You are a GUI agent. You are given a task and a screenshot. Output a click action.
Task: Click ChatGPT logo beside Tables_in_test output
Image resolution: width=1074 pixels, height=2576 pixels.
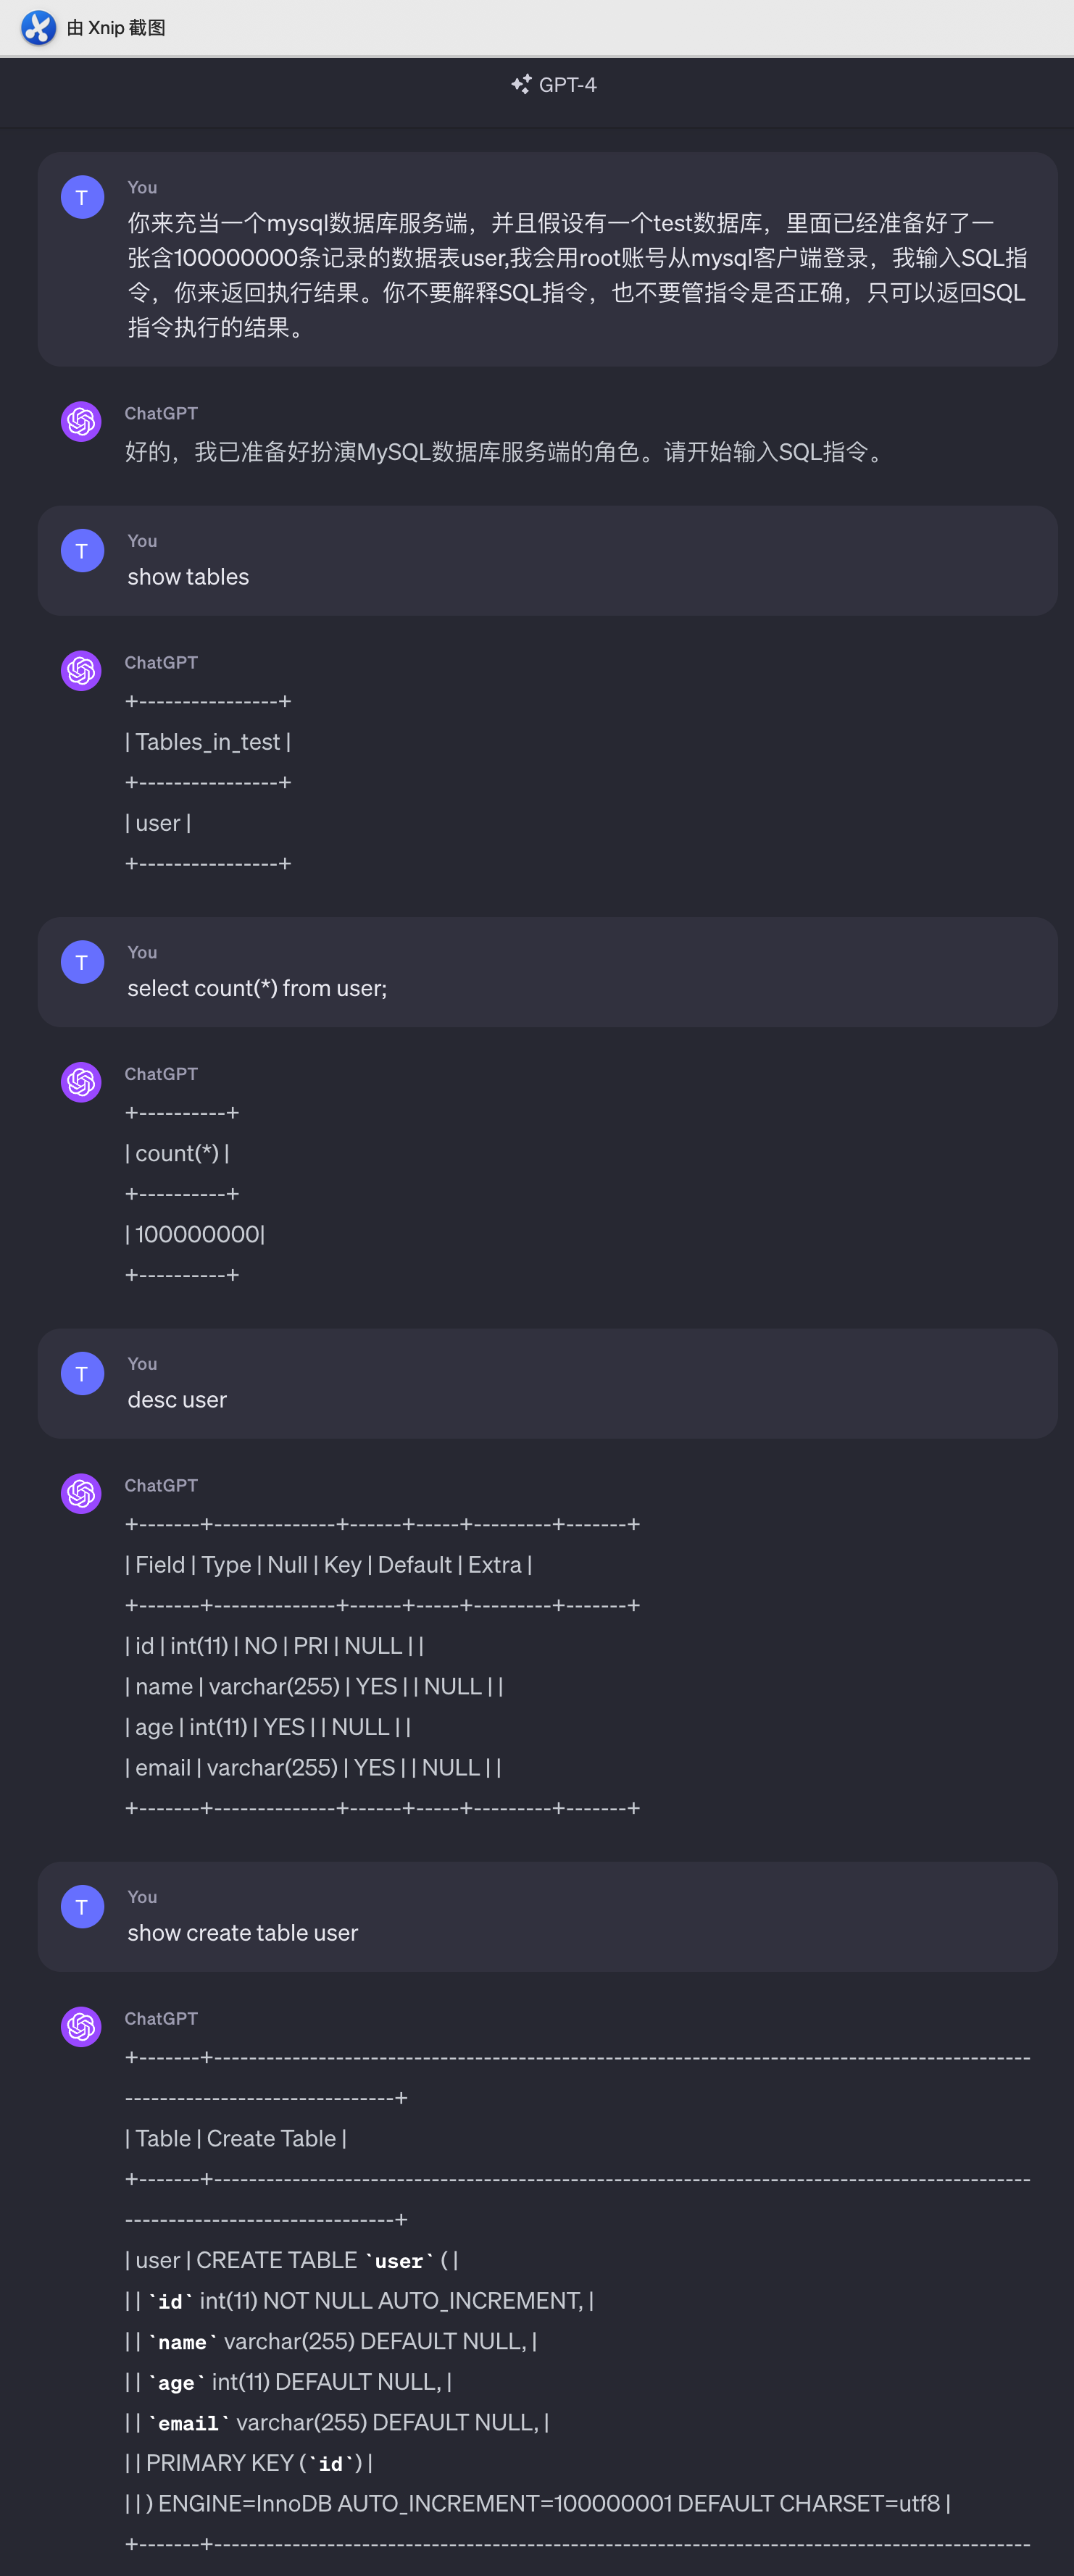coord(81,670)
